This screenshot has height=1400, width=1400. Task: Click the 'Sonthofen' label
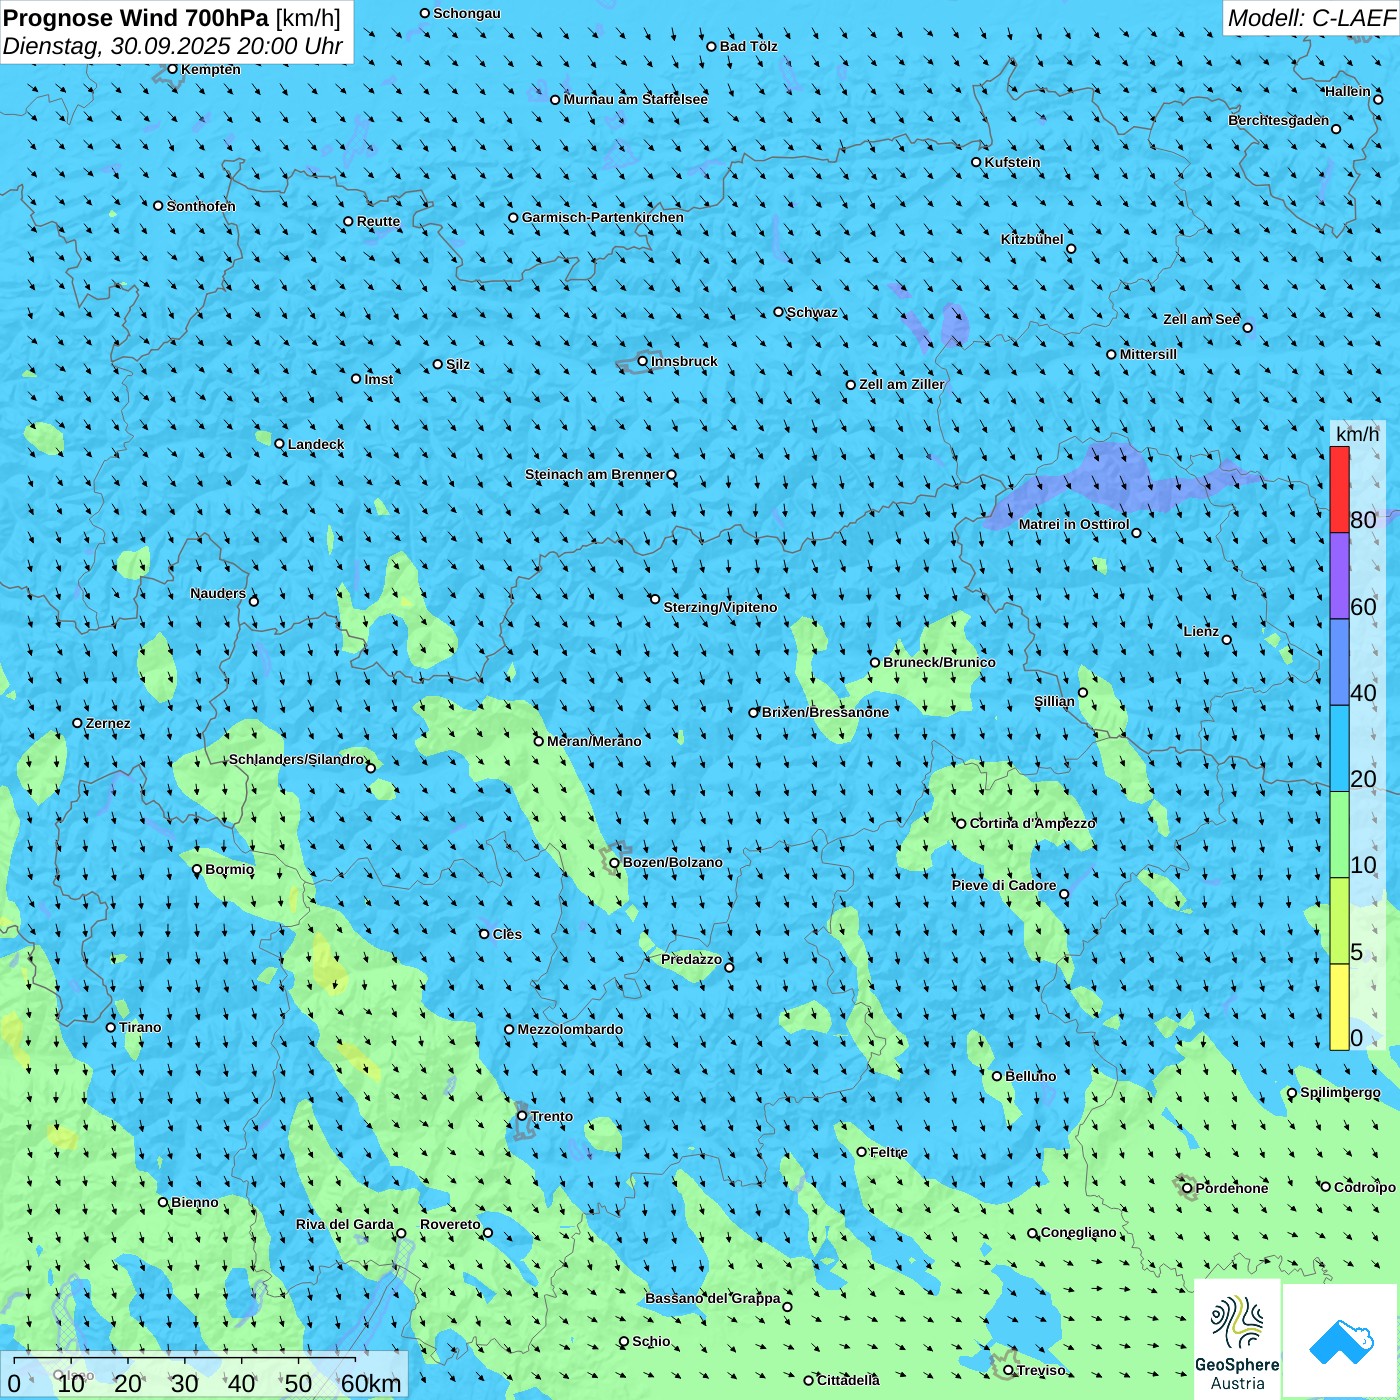tap(201, 206)
